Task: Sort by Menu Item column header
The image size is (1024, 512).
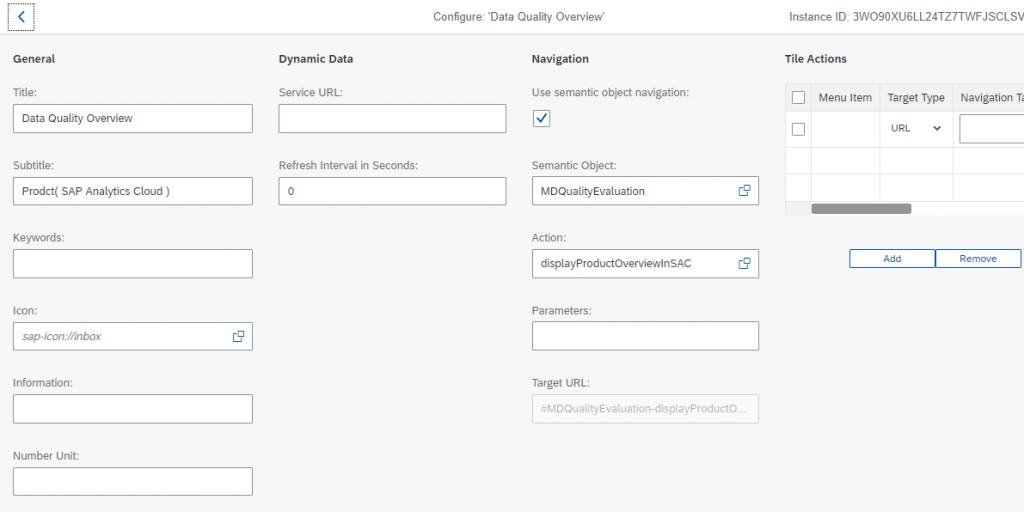Action: coord(845,97)
